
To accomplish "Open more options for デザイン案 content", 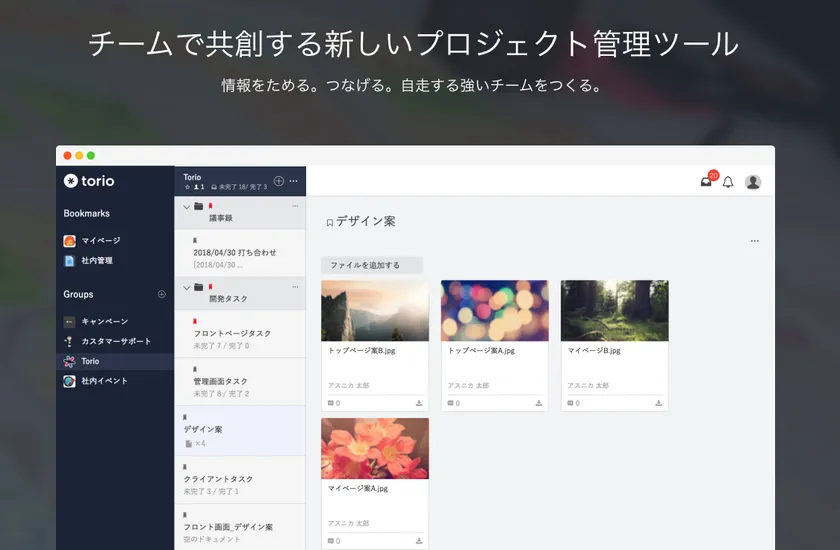I will tap(754, 241).
